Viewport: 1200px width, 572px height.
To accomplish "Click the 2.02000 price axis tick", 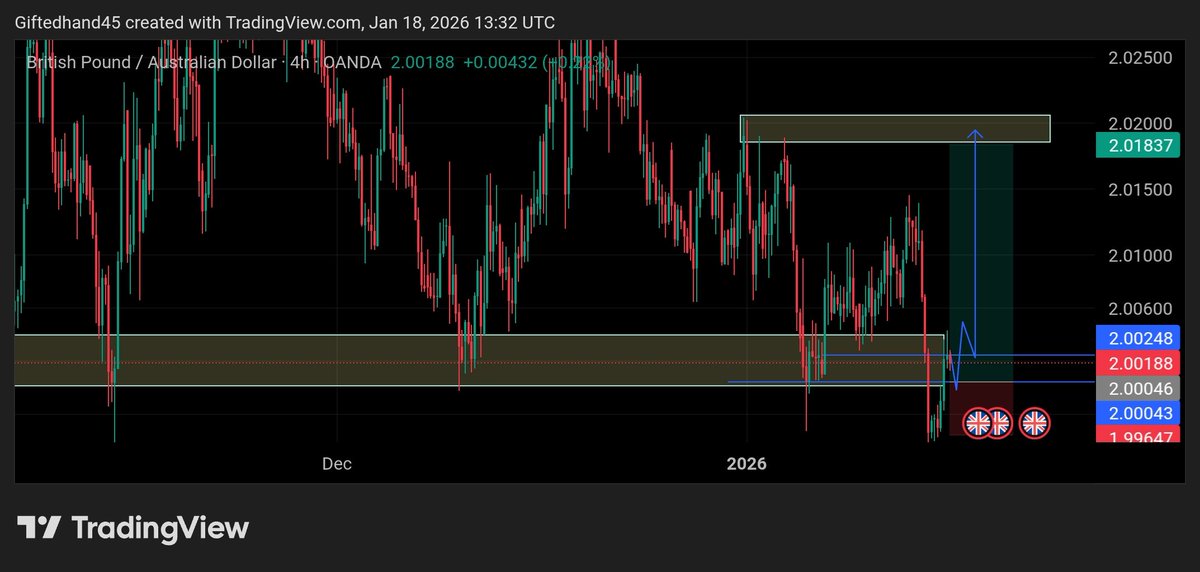I will pos(1140,124).
